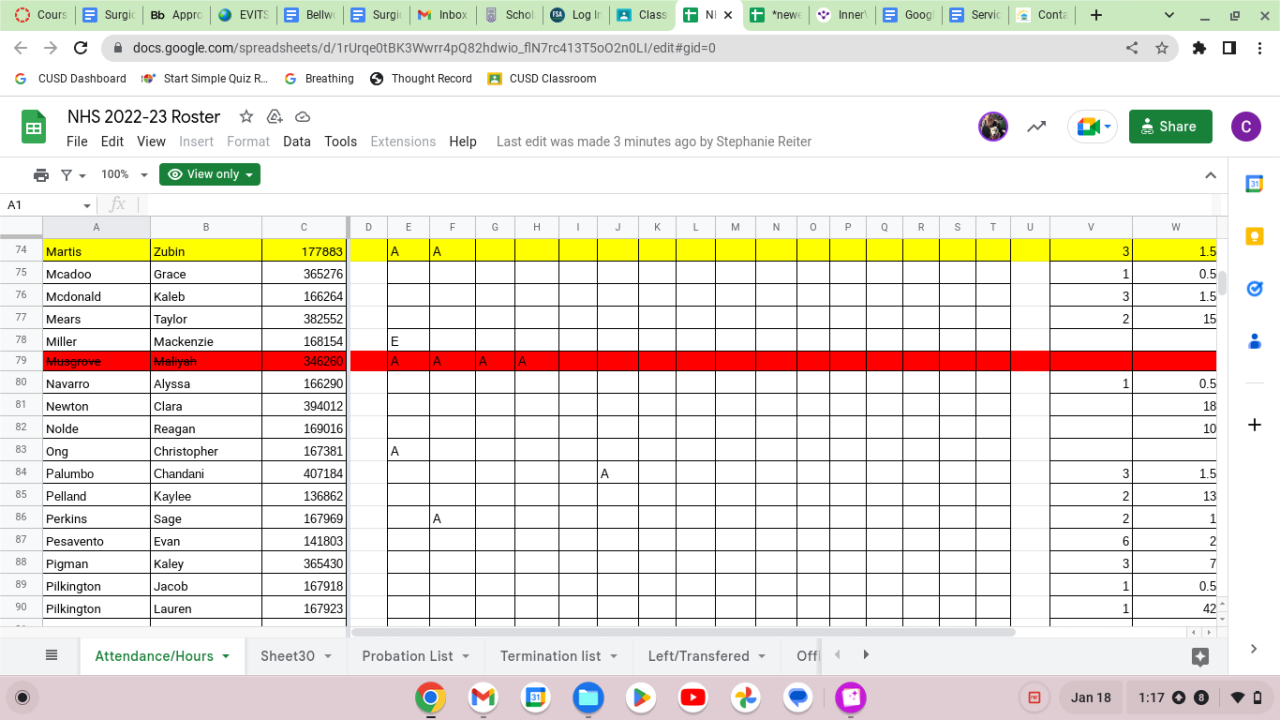Open Google Keep side panel
Screen dimensions: 1280x720
[1254, 236]
